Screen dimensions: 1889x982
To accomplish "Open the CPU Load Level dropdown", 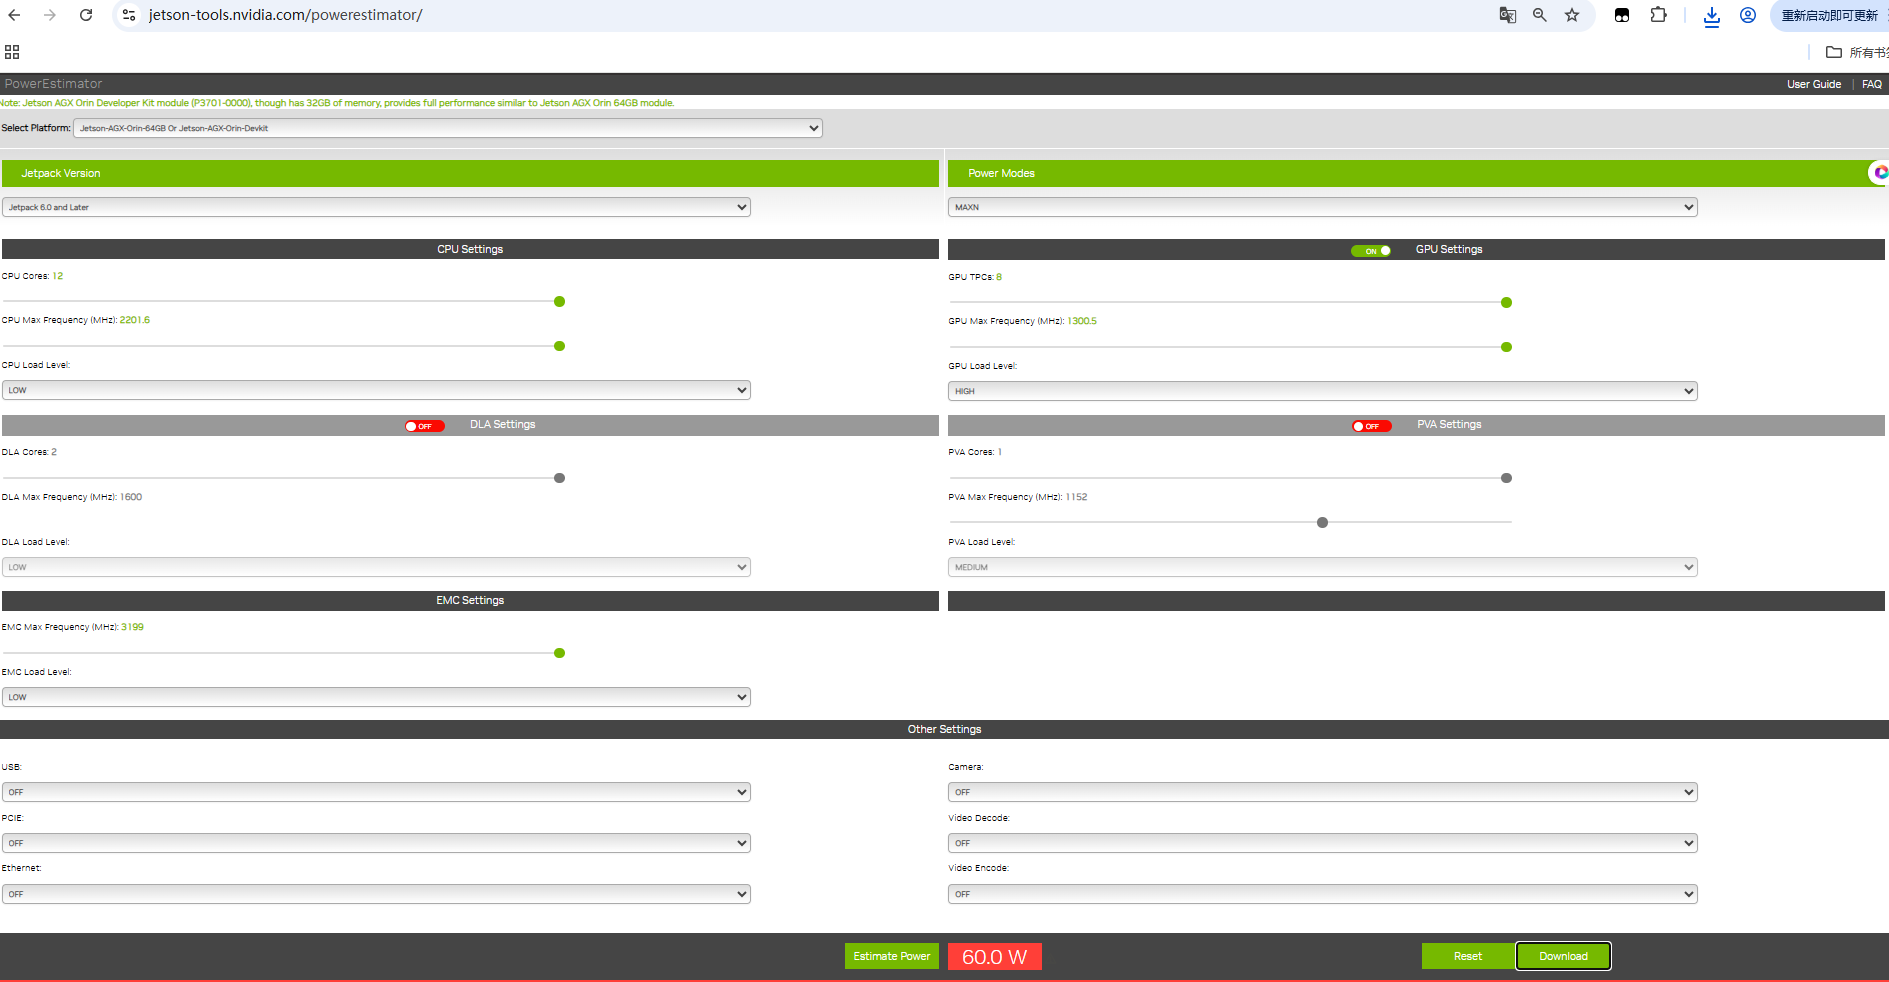I will [376, 390].
